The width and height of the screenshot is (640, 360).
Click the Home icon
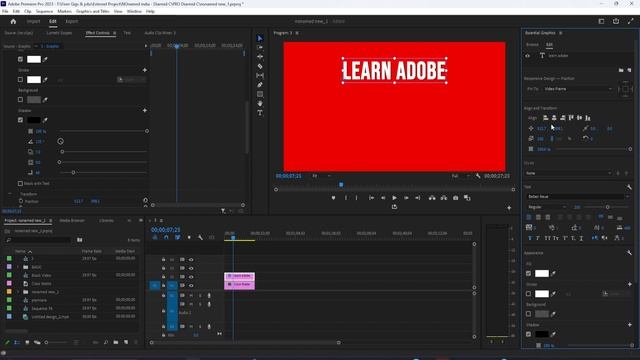13,21
